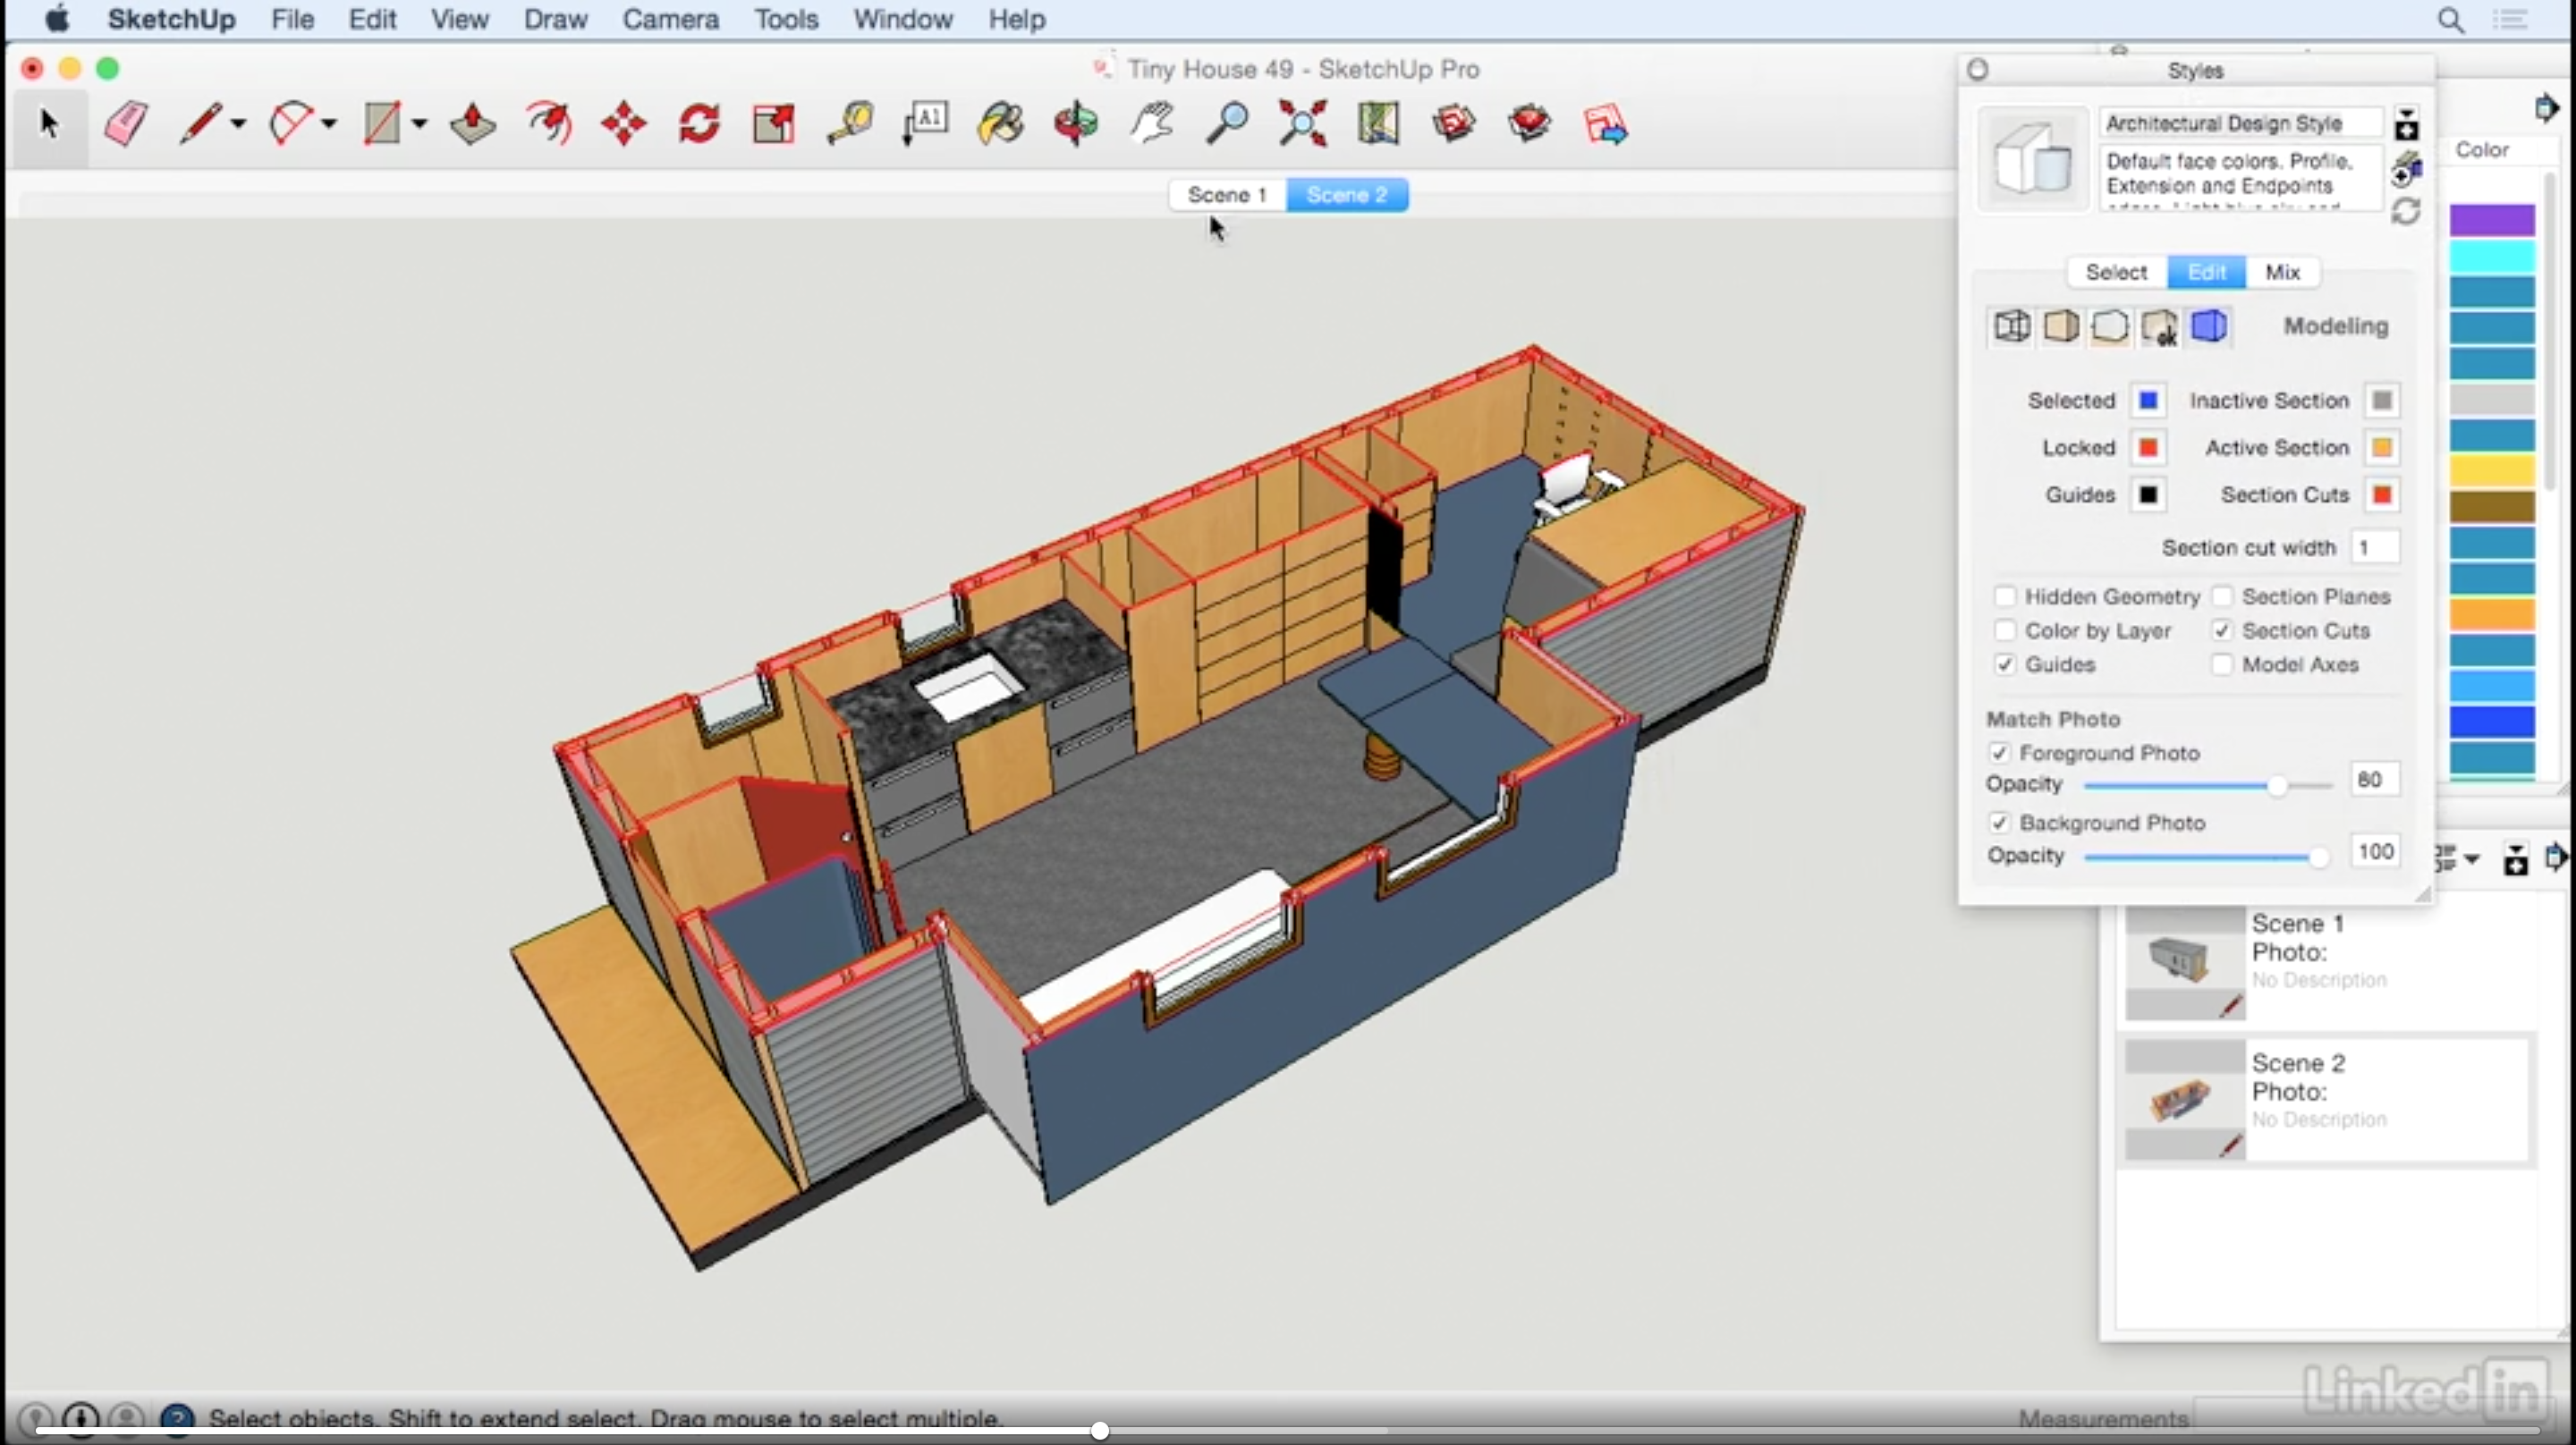Screen dimensions: 2576x1445
Task: Enable the Hidden Geometry checkbox
Action: coord(2005,597)
